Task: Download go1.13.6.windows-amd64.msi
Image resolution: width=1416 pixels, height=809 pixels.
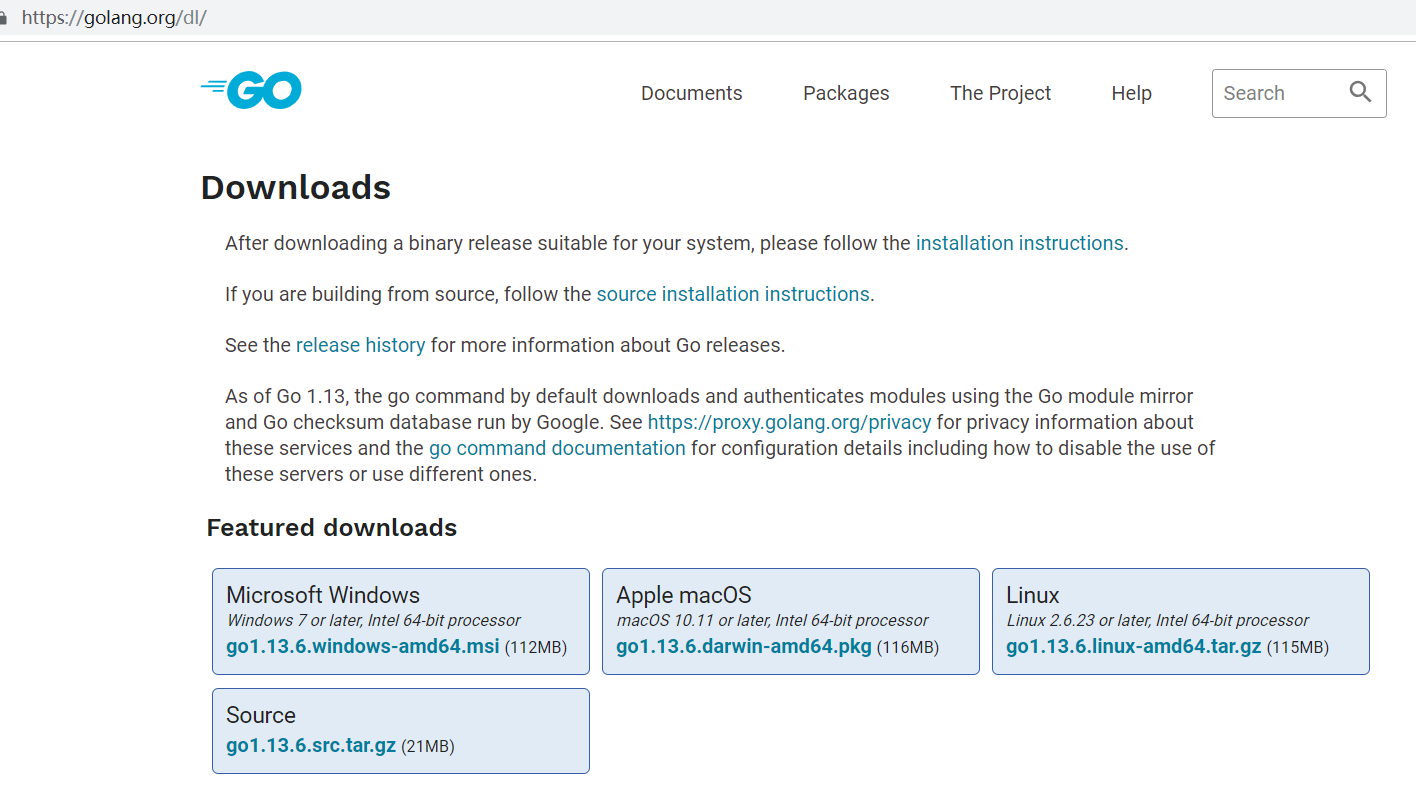Action: [362, 646]
